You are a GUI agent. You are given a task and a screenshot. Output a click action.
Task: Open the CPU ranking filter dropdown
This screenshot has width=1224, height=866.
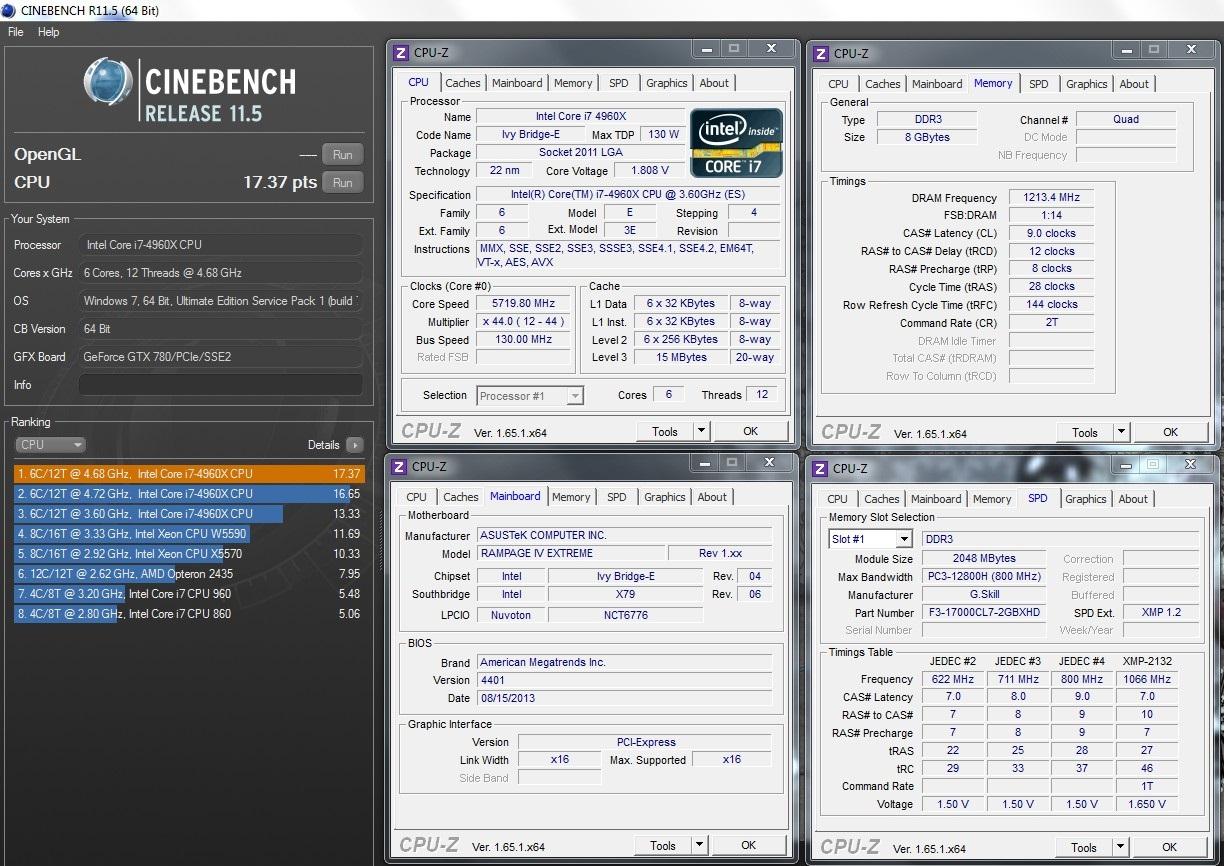point(50,445)
